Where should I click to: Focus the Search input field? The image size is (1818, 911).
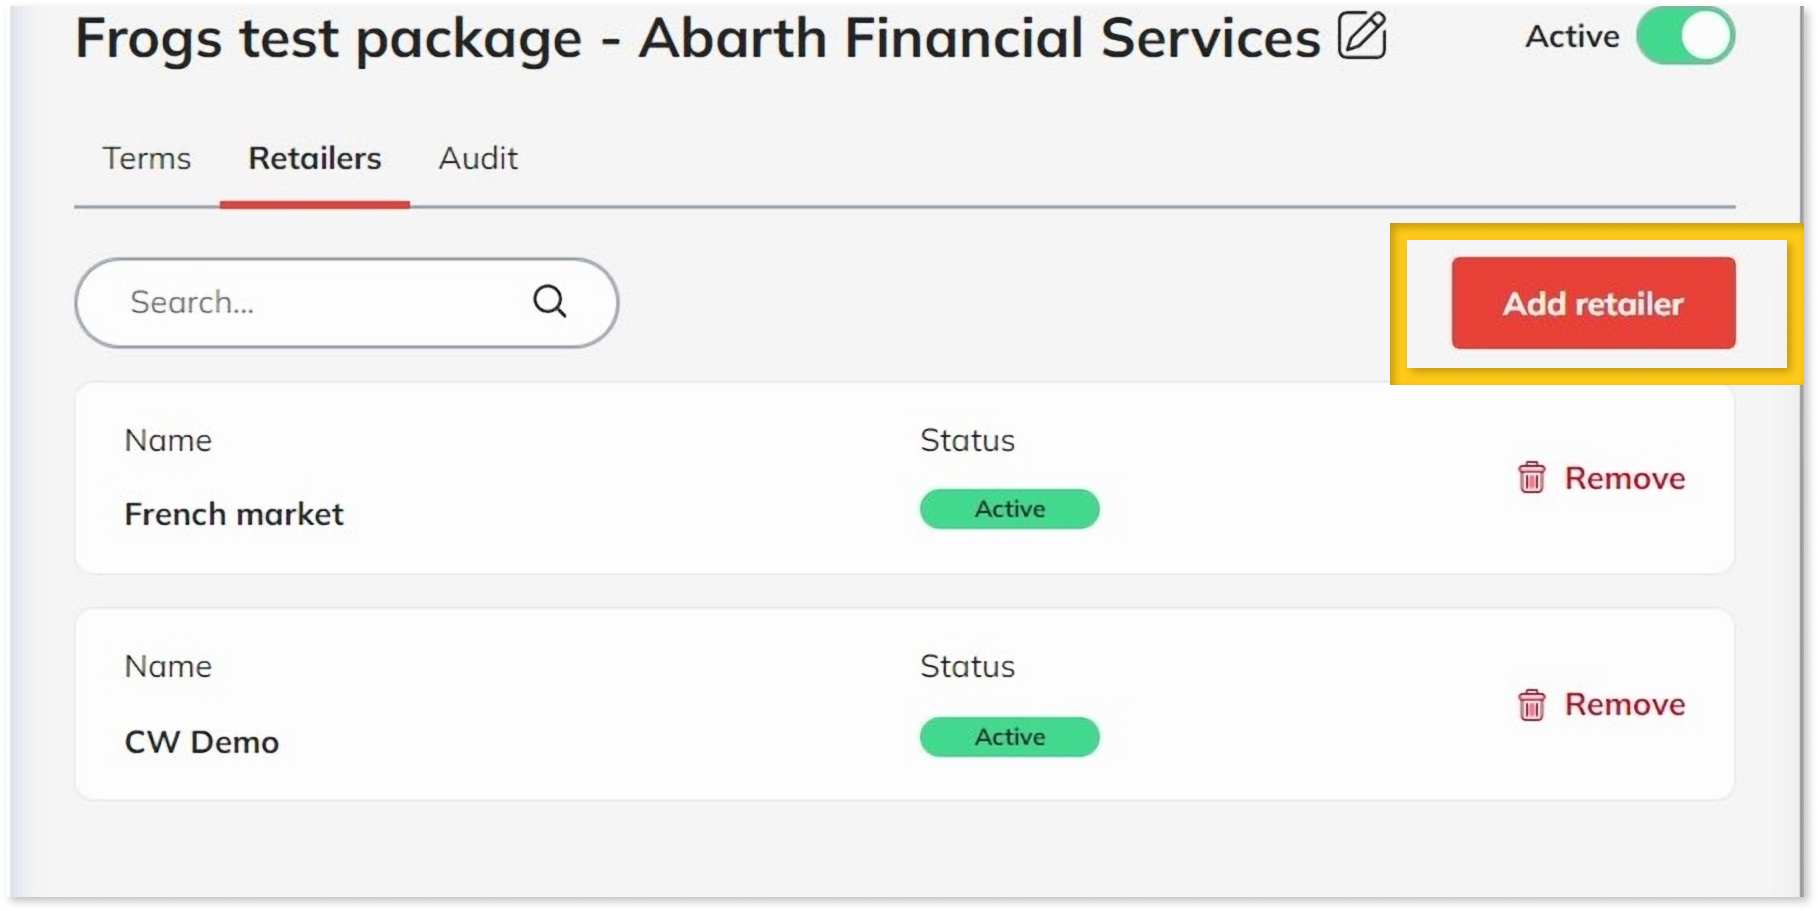coord(347,303)
